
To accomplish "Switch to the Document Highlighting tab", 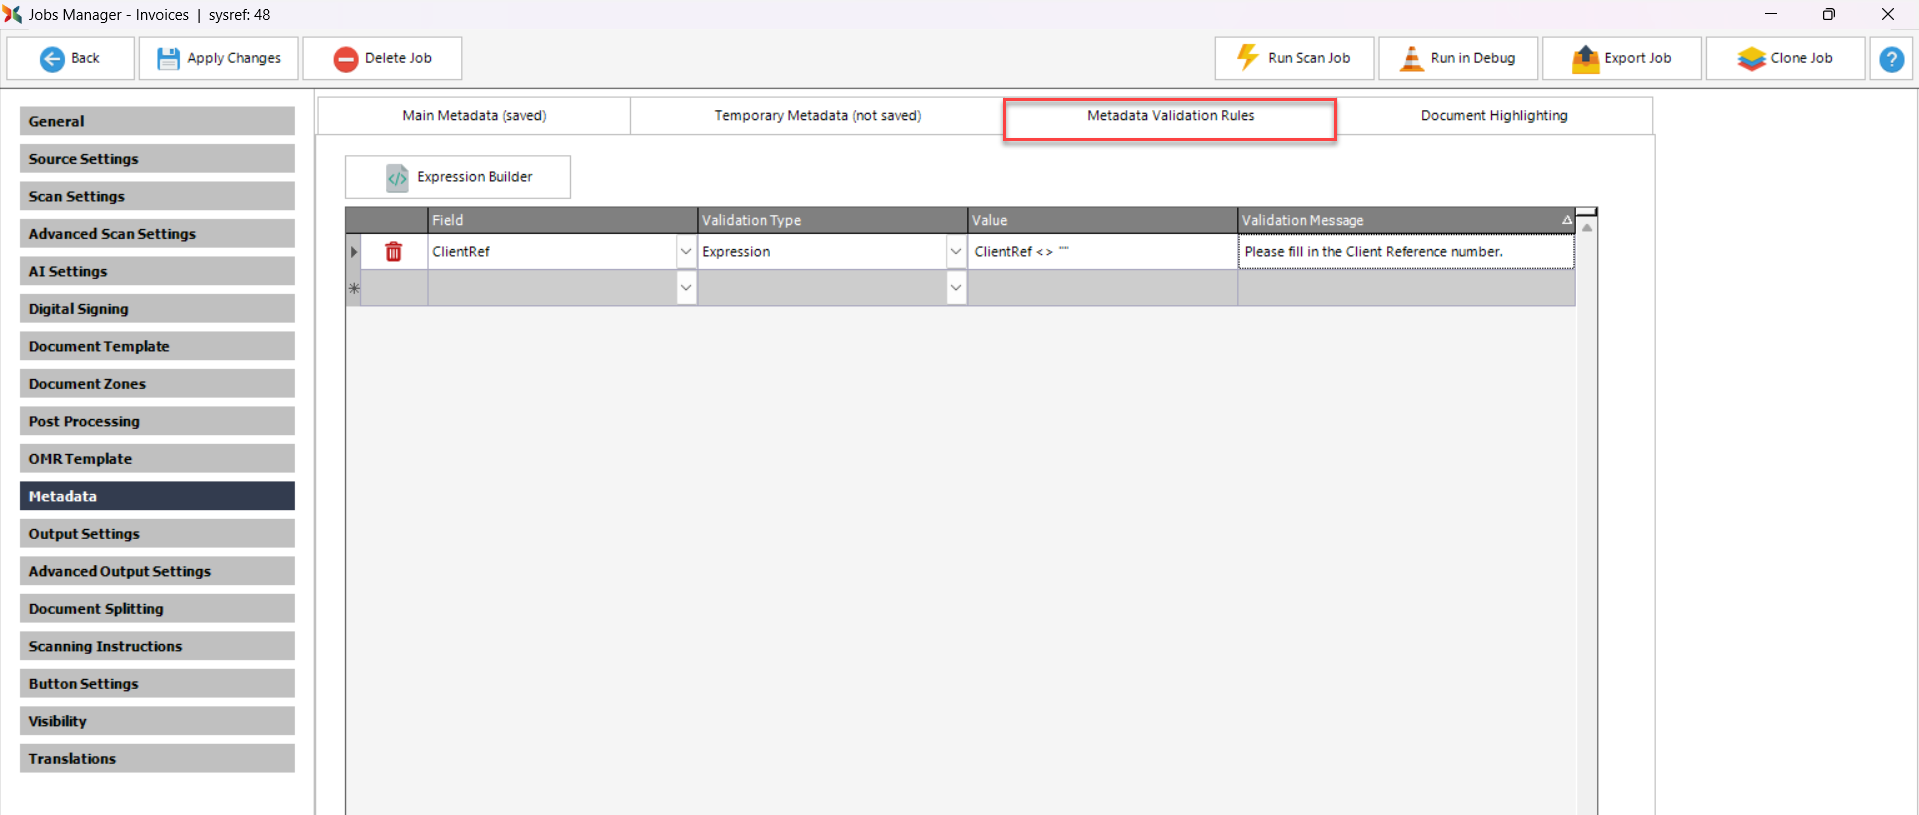I will point(1493,116).
